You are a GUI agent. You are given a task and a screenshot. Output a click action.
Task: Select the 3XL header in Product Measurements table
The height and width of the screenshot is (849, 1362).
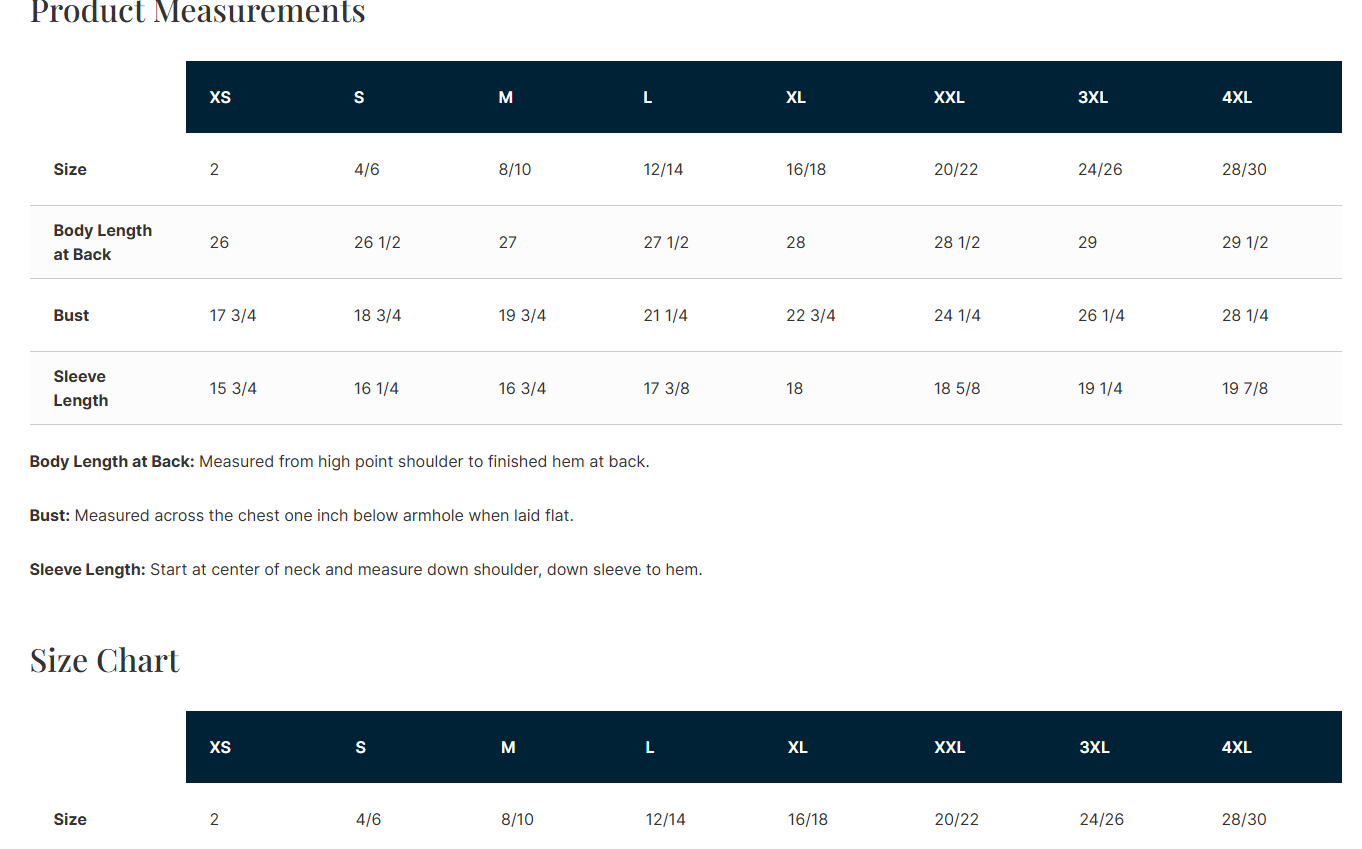click(1093, 97)
